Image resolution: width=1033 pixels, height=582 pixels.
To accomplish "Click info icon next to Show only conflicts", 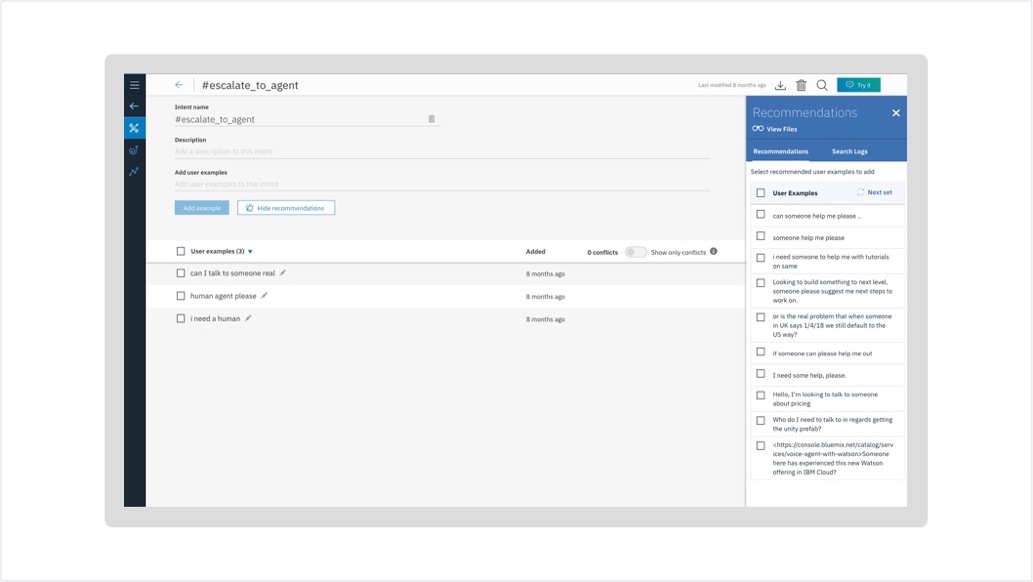I will point(713,251).
